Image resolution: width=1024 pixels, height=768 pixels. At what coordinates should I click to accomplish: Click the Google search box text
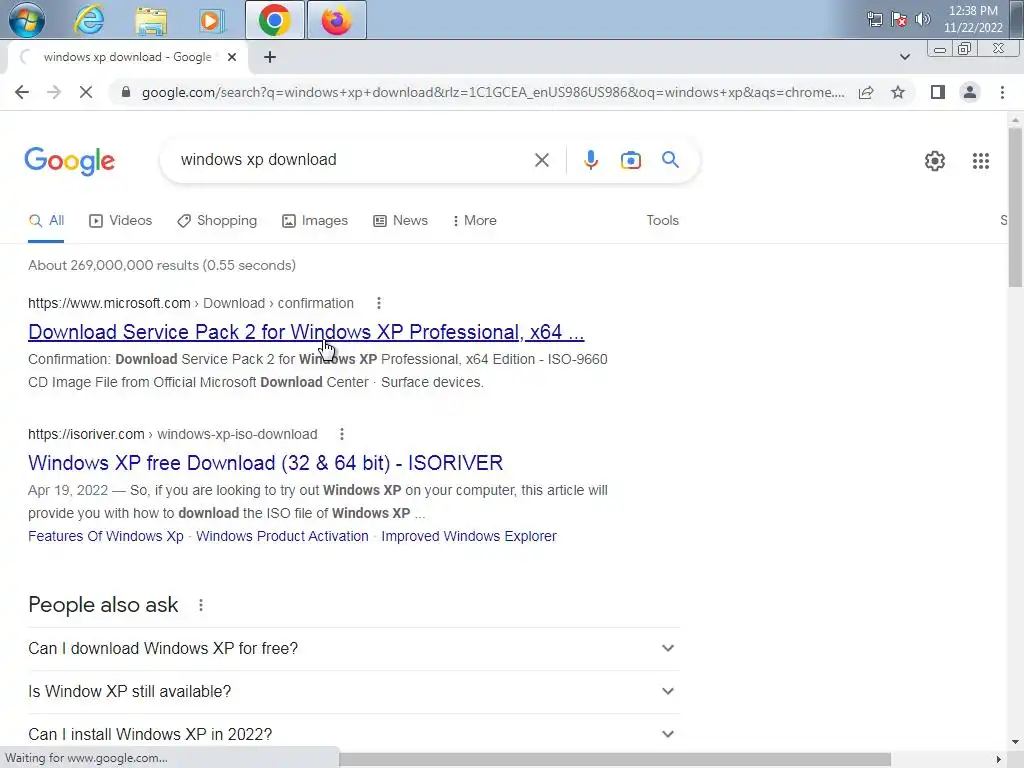point(259,160)
